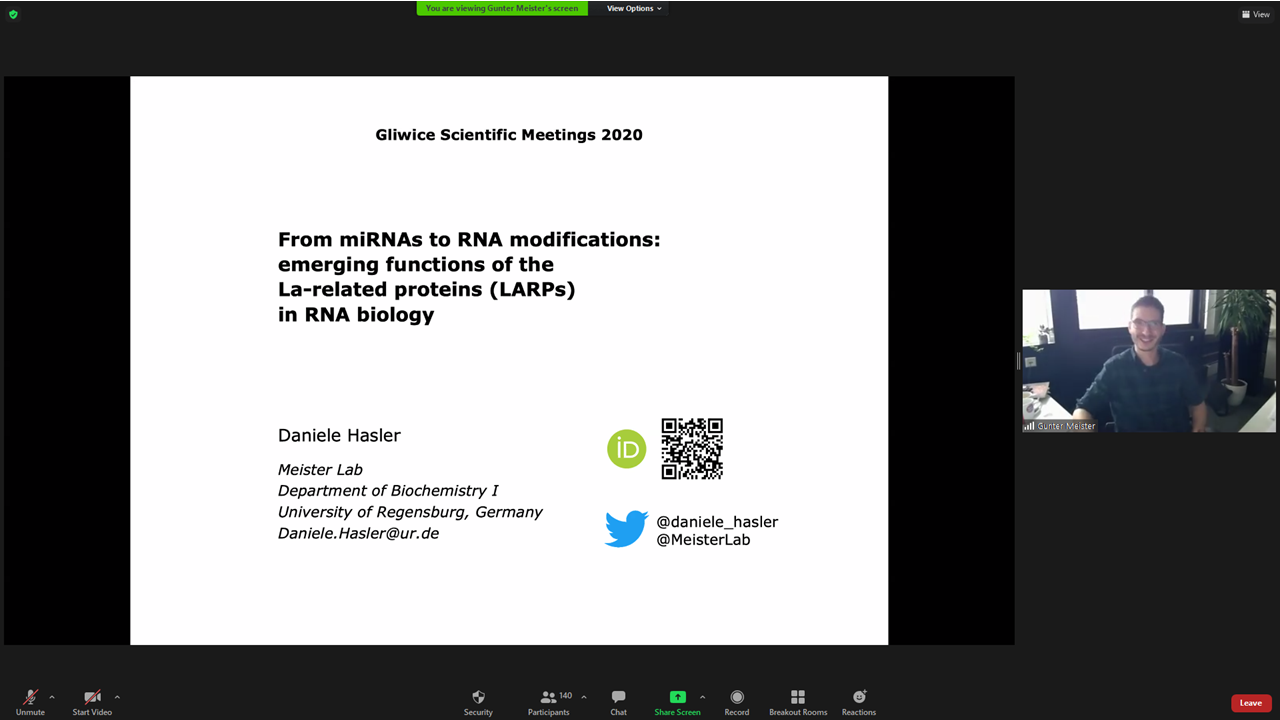Open the Reactions menu
The width and height of the screenshot is (1280, 720).
pos(859,698)
